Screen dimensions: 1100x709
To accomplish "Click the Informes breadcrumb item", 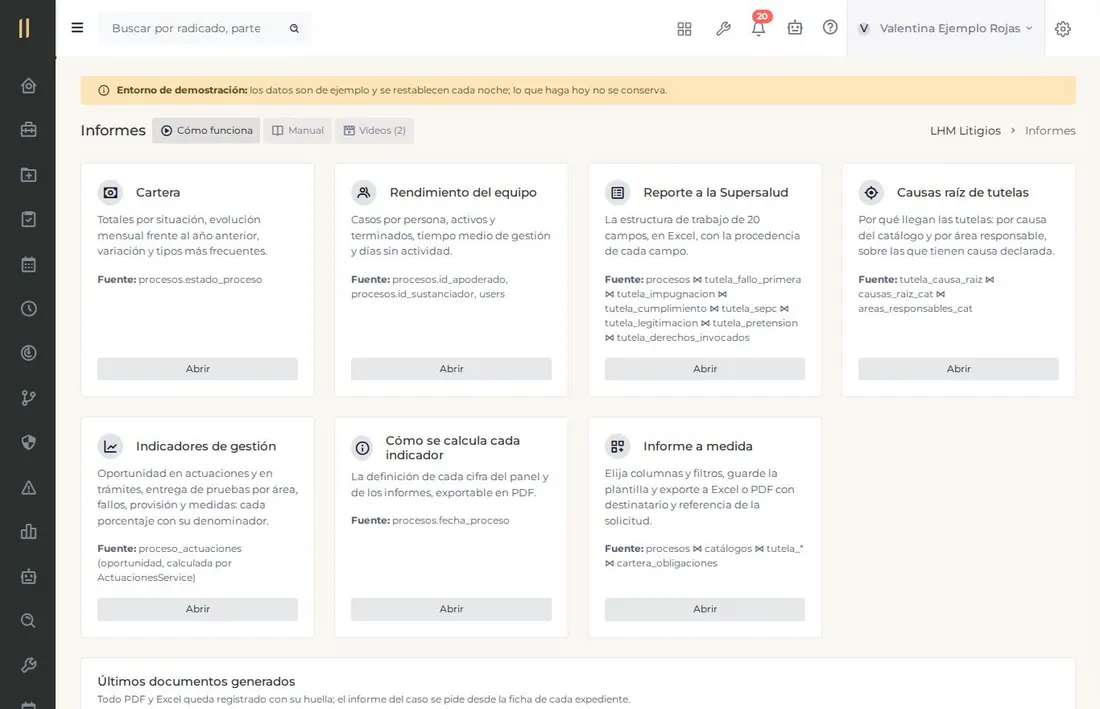I will (1050, 130).
